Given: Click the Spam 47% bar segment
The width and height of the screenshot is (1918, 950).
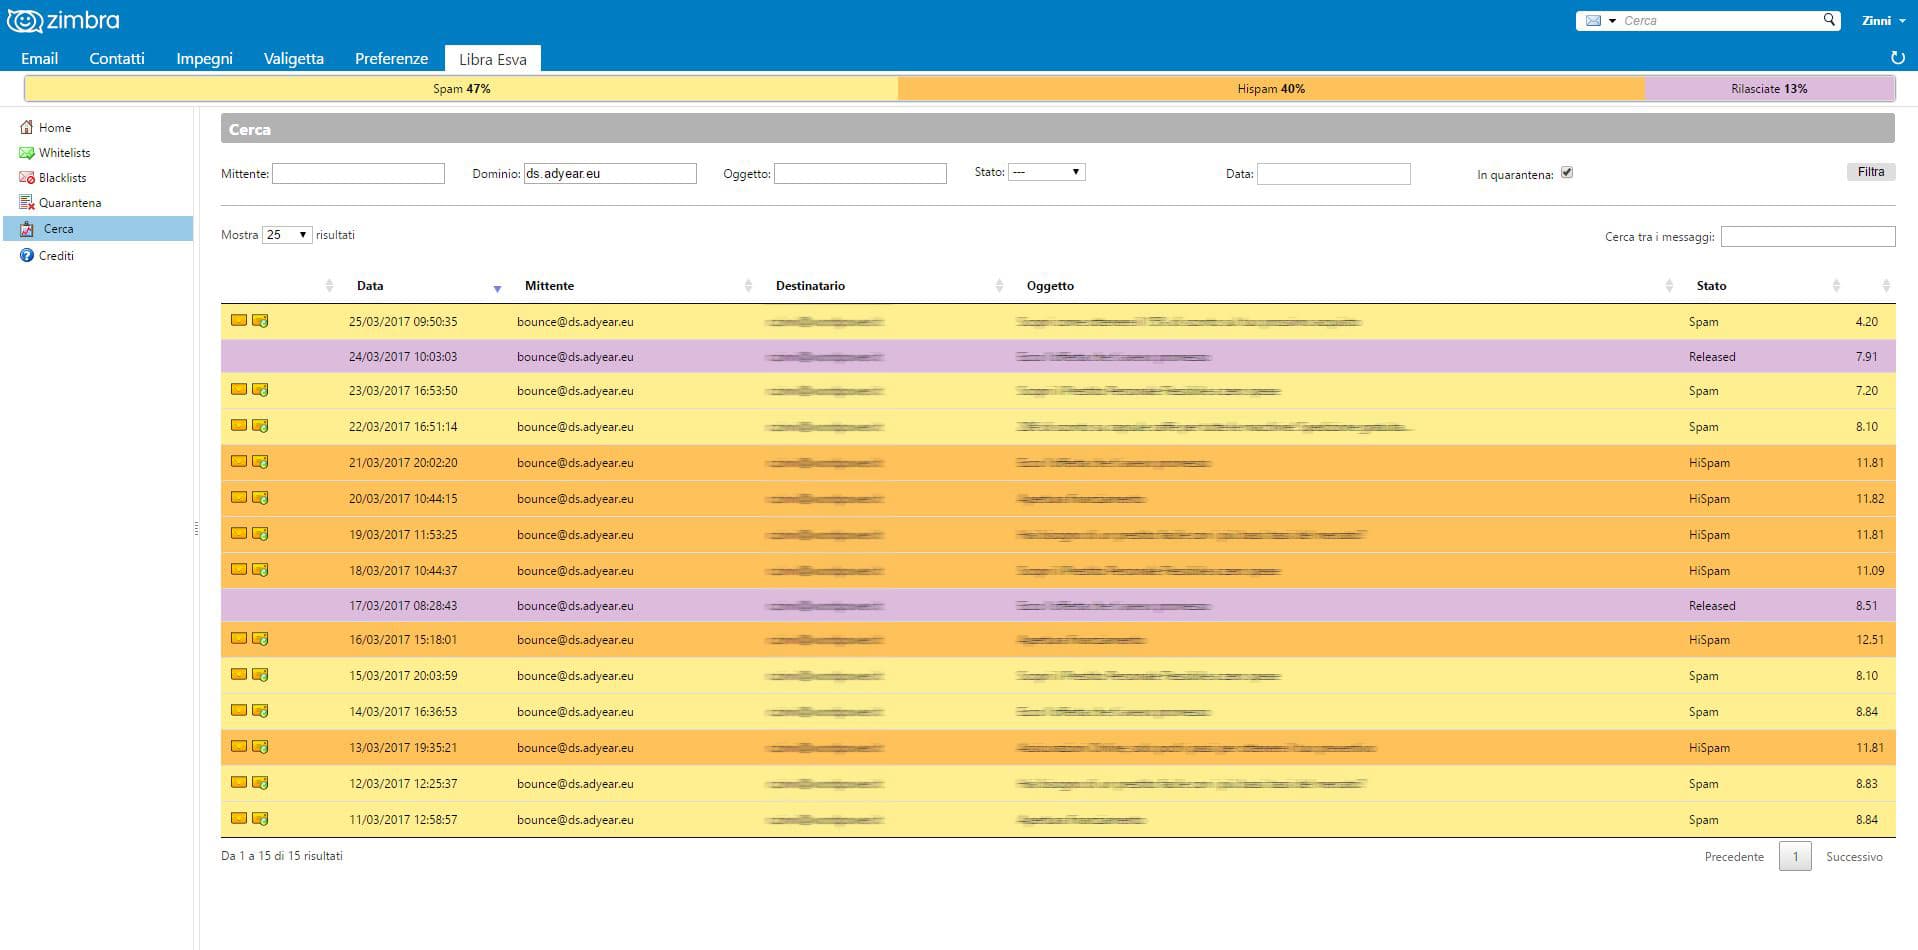Looking at the screenshot, I should pyautogui.click(x=462, y=89).
